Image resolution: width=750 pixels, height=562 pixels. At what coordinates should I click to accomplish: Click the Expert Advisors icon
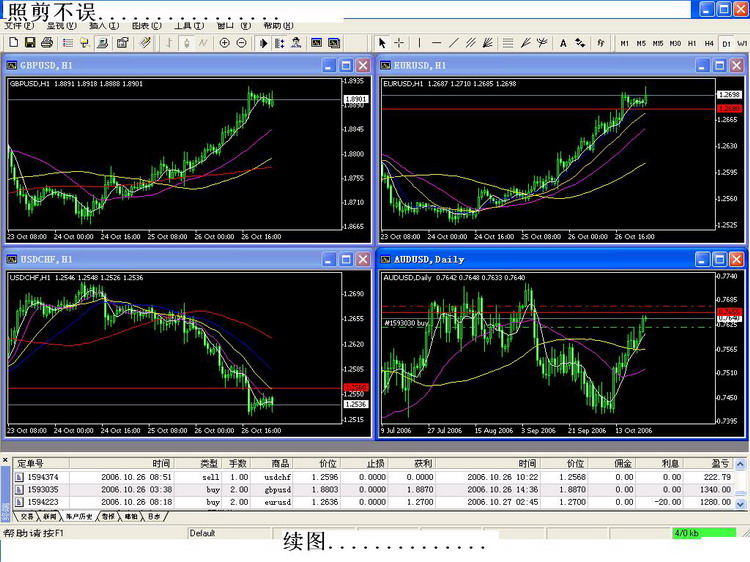pyautogui.click(x=297, y=43)
